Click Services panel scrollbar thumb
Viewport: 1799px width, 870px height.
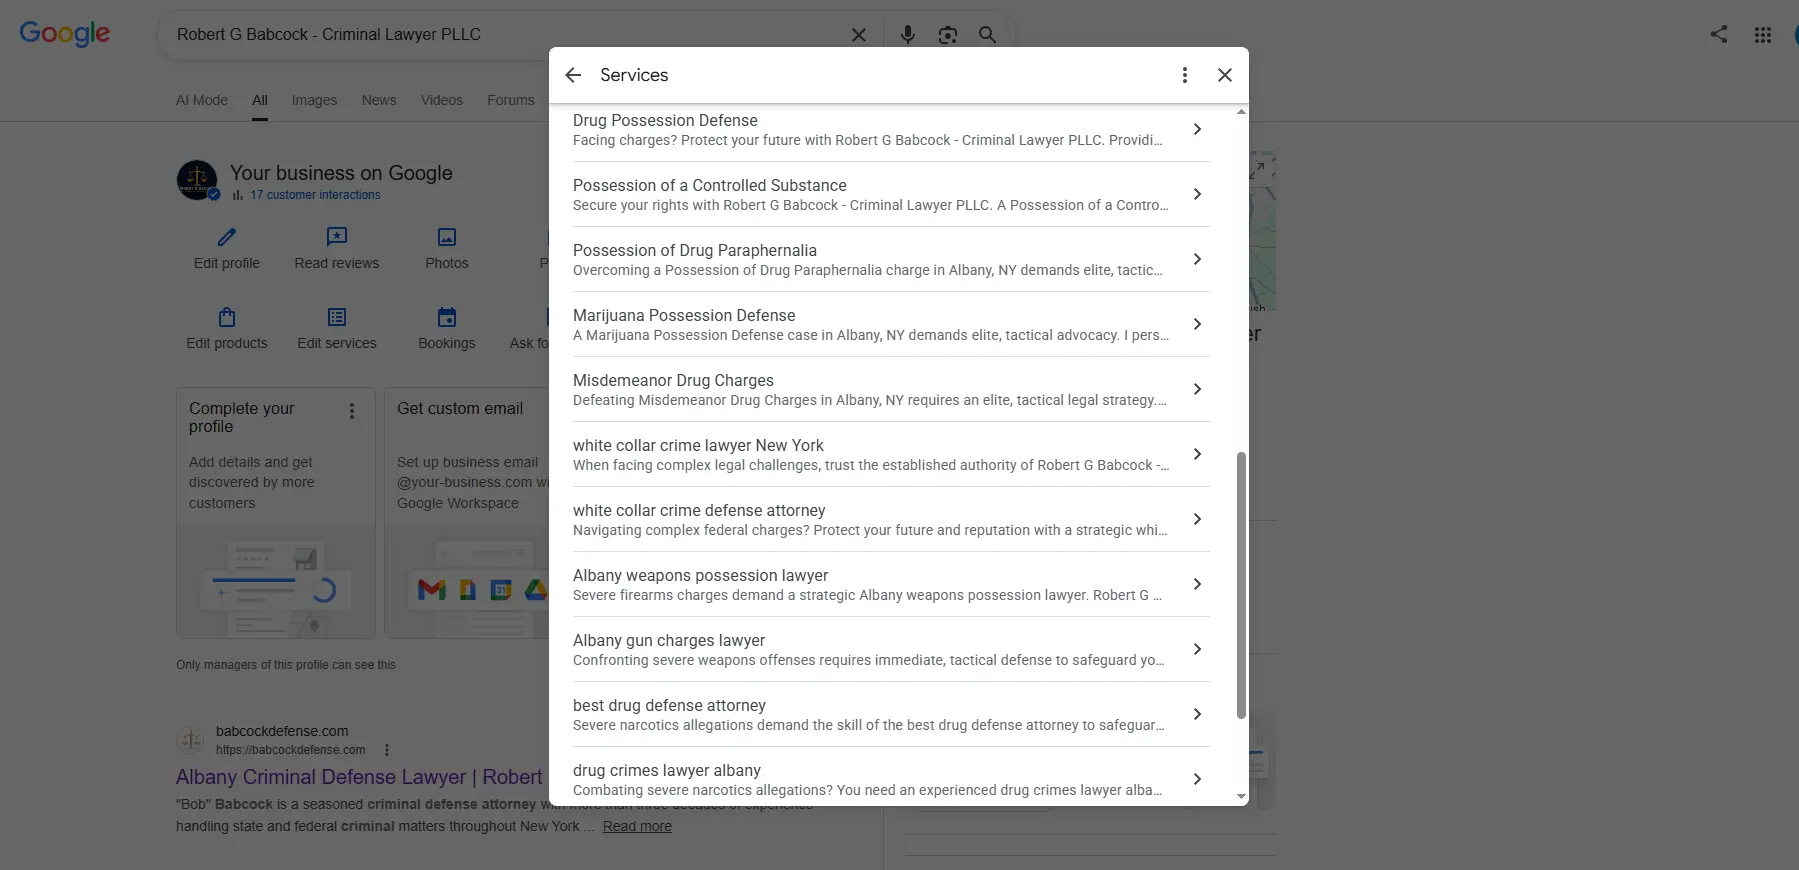pos(1241,585)
